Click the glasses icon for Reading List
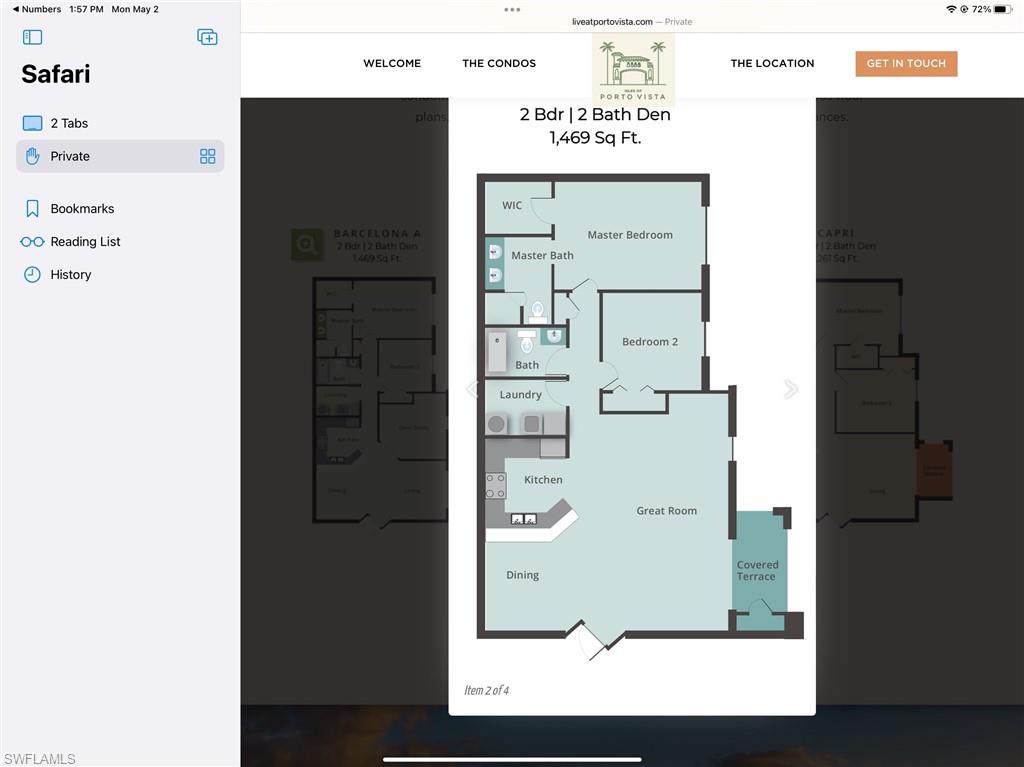Screen dimensions: 1024x767 (x=32, y=242)
